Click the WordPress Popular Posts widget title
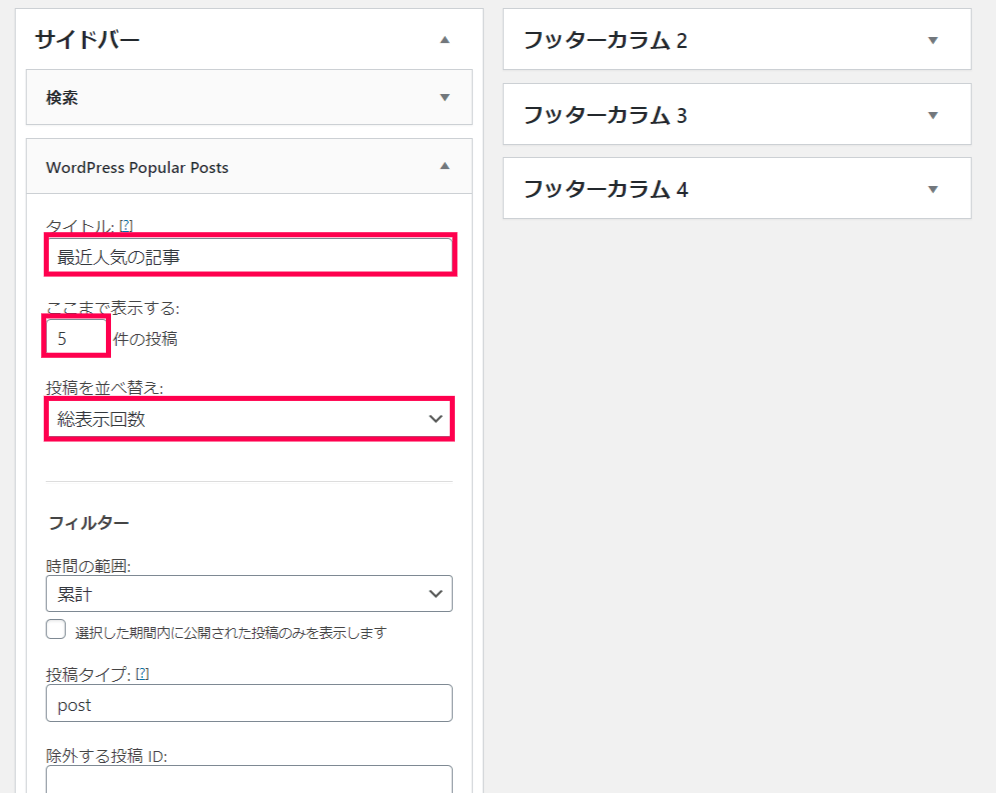This screenshot has width=996, height=793. click(137, 168)
